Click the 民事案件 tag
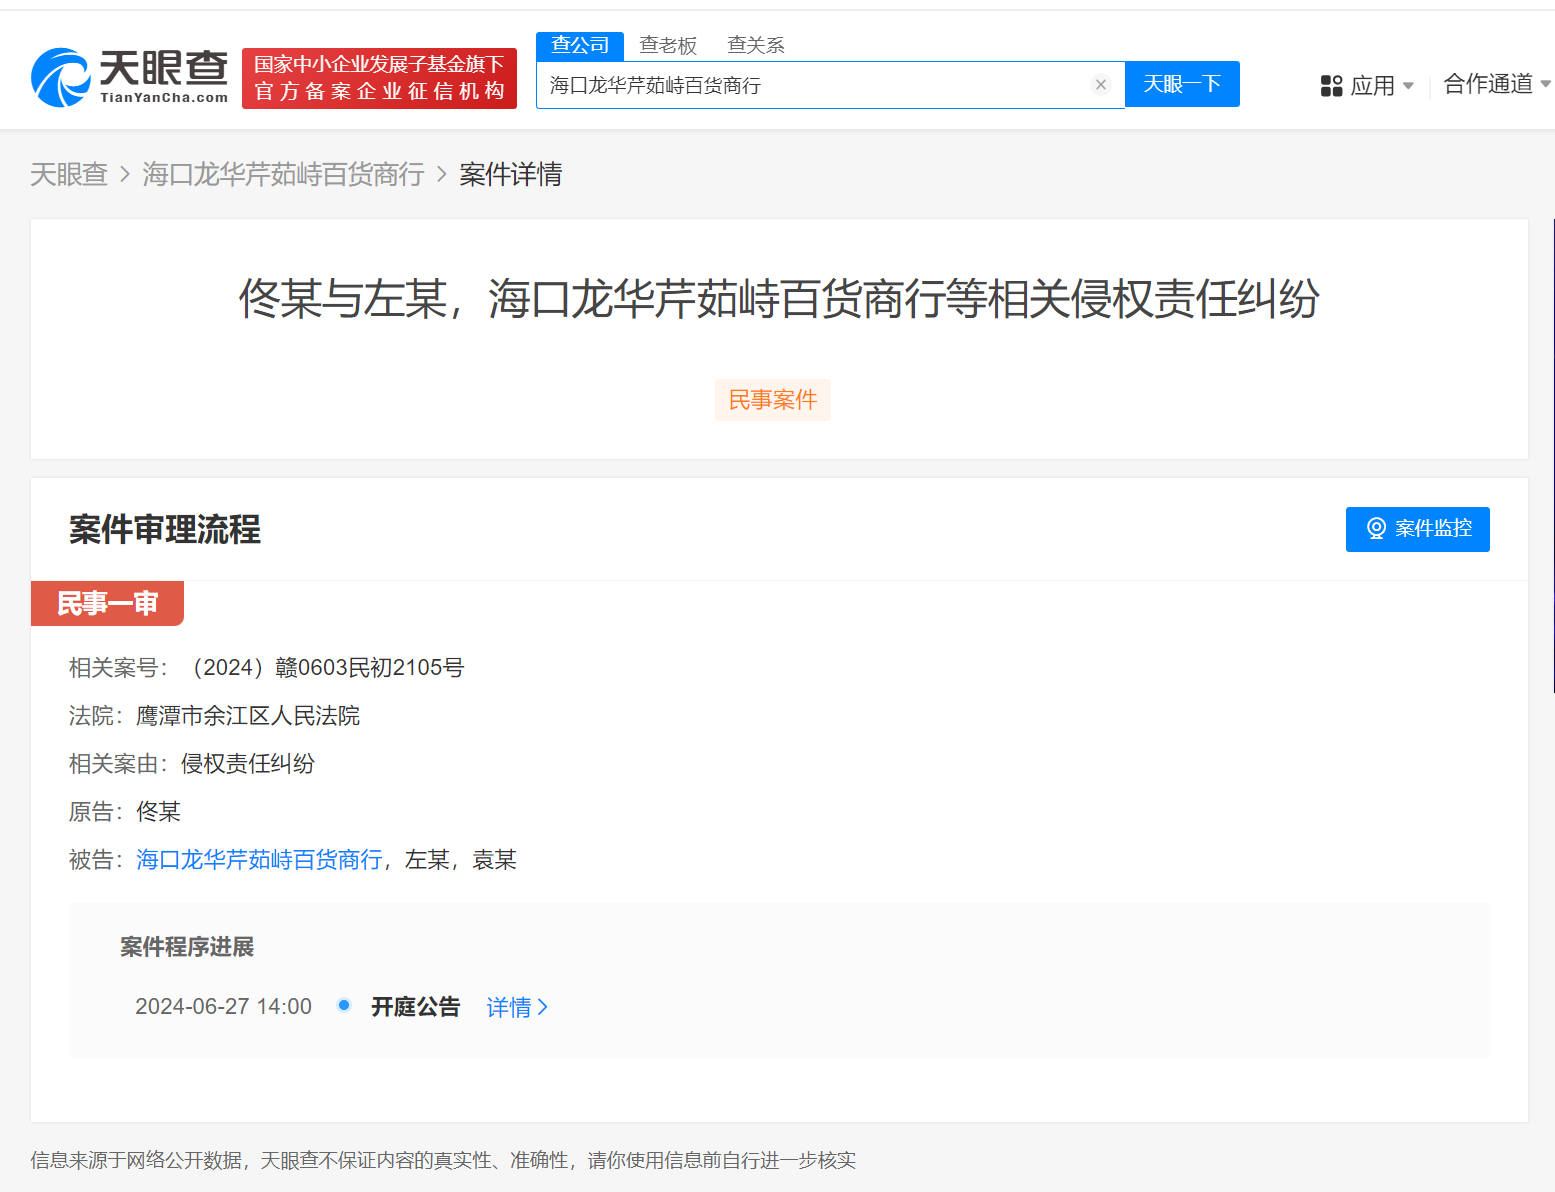This screenshot has height=1192, width=1555. pos(773,400)
